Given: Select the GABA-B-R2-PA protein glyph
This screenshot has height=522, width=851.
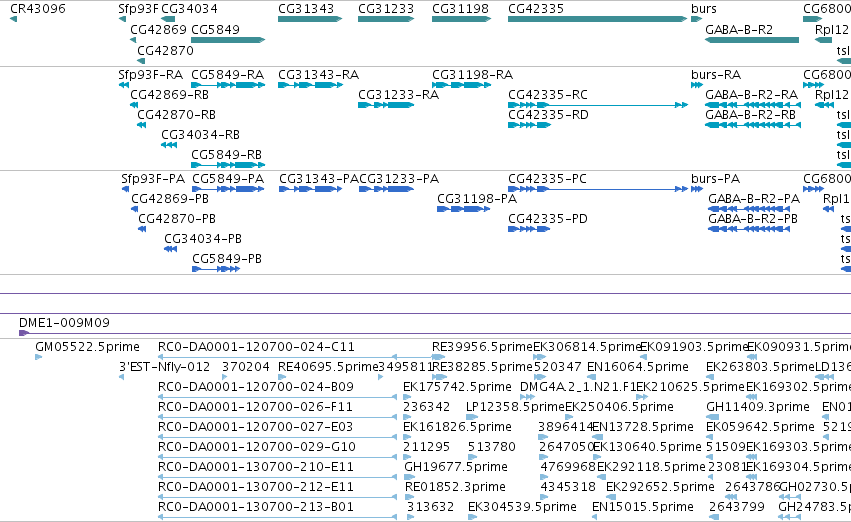Looking at the screenshot, I should click(x=749, y=209).
